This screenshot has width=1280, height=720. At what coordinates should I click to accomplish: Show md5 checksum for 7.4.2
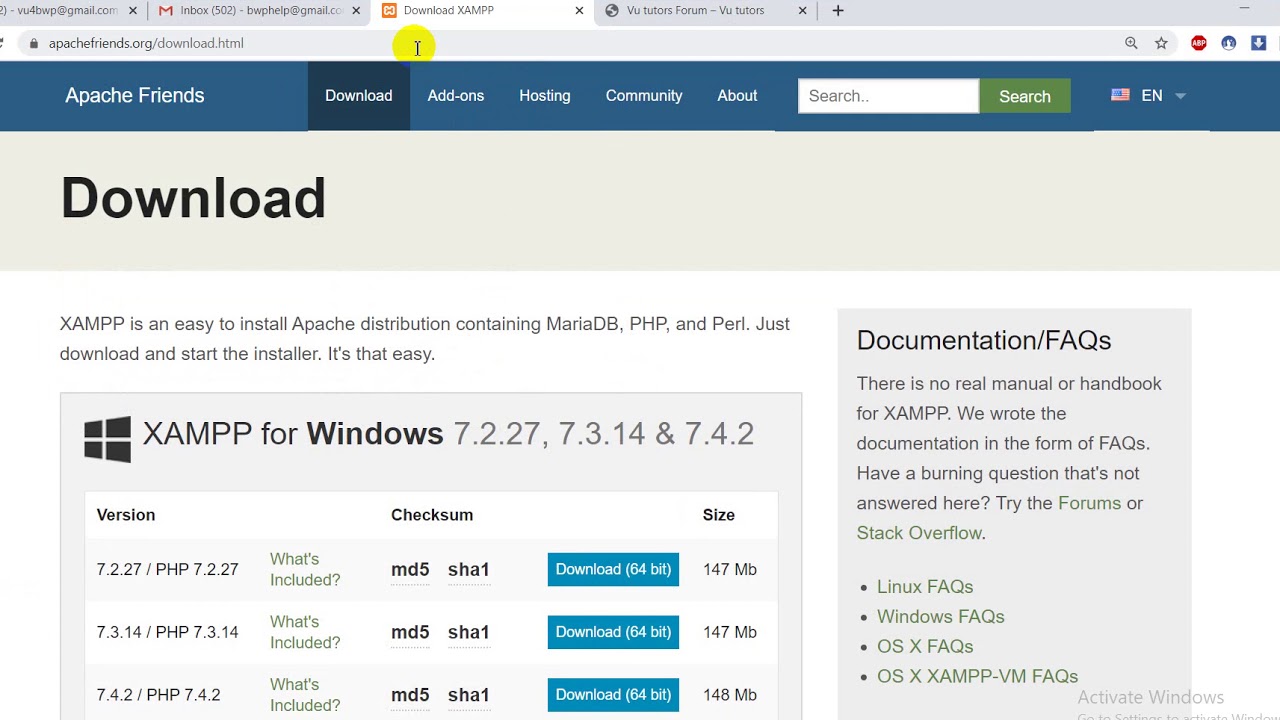(x=410, y=696)
